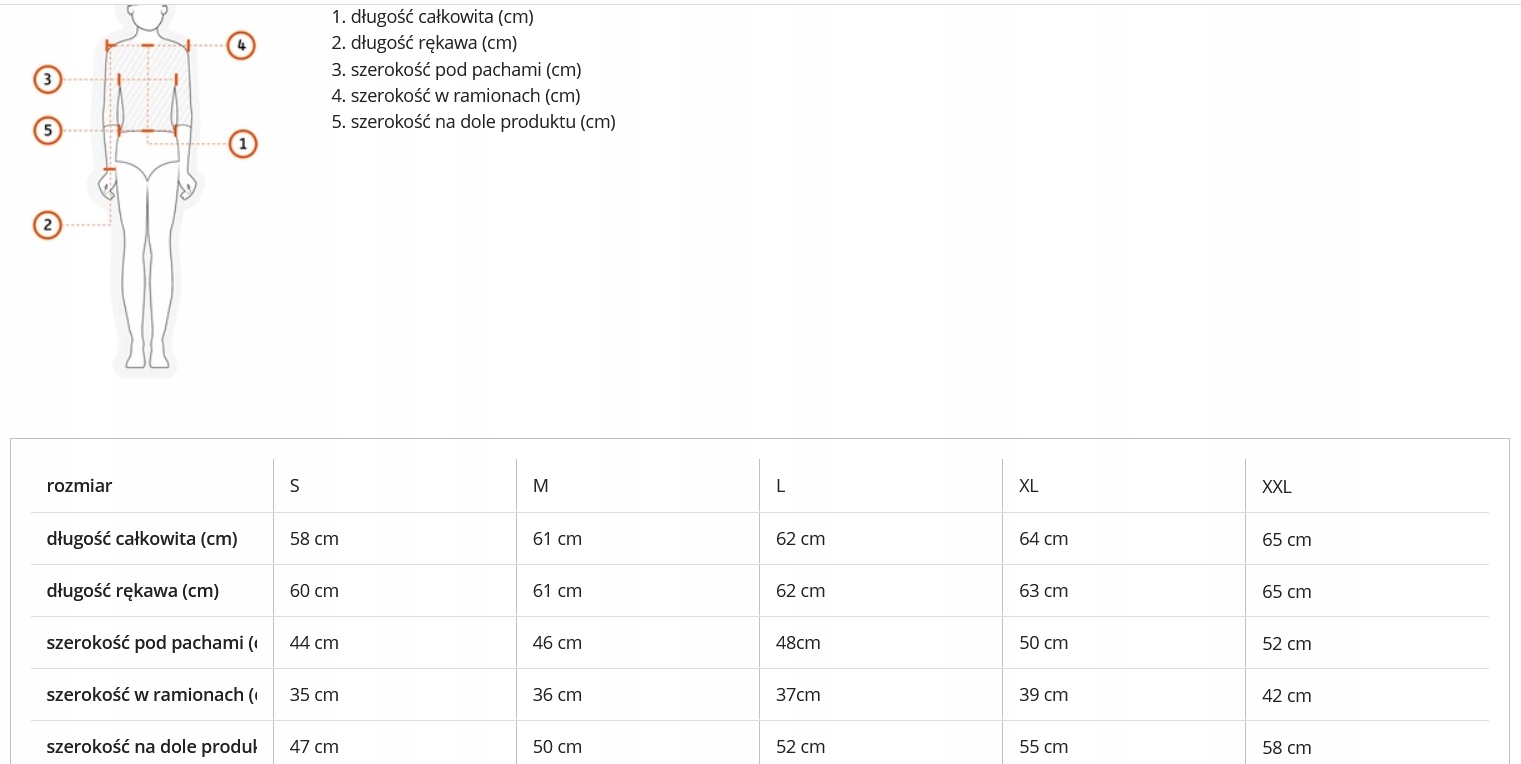Click the 55 cm bottom width cell
Image resolution: width=1521 pixels, height=764 pixels.
1043,747
